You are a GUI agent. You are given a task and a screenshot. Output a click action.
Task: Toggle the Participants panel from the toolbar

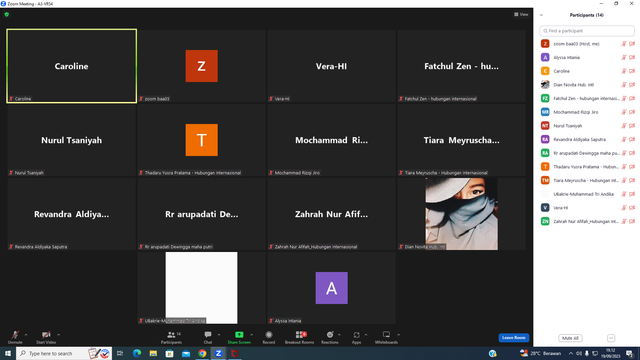tap(171, 337)
